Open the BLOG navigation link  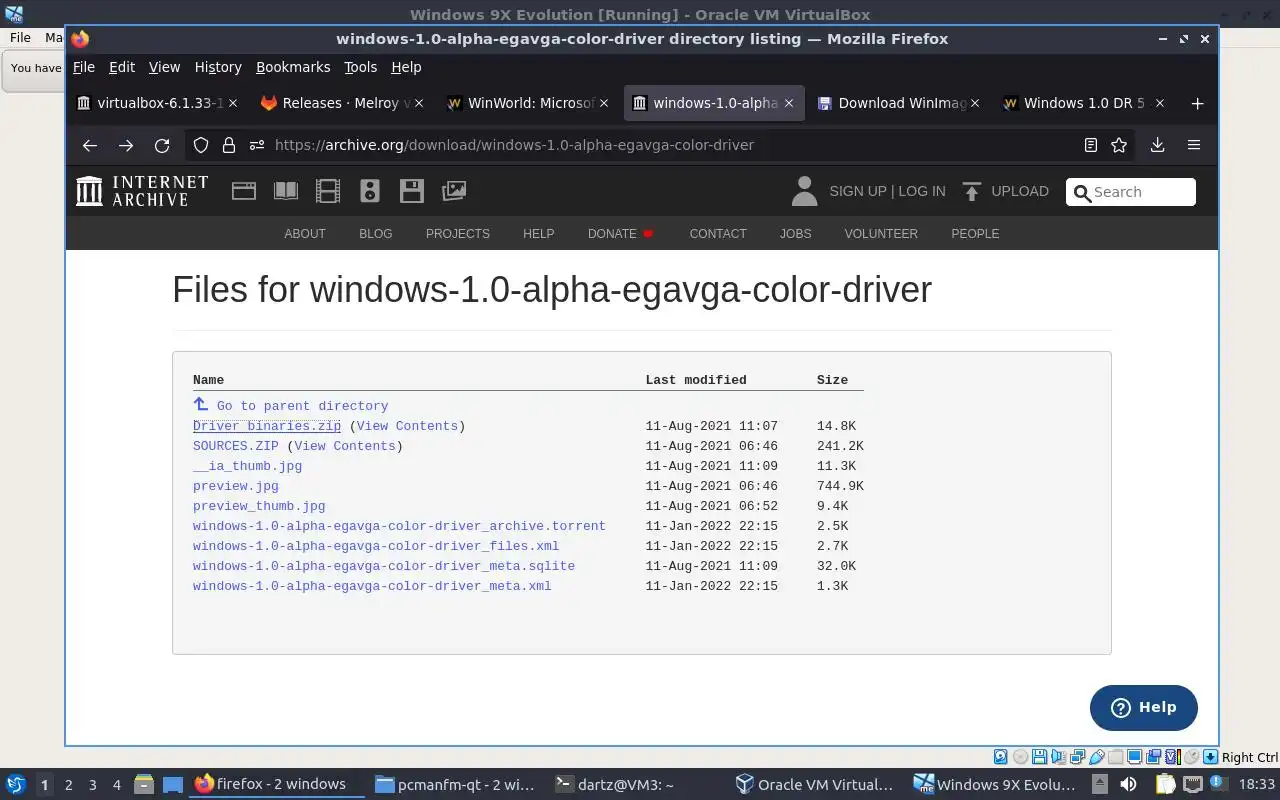pos(376,233)
